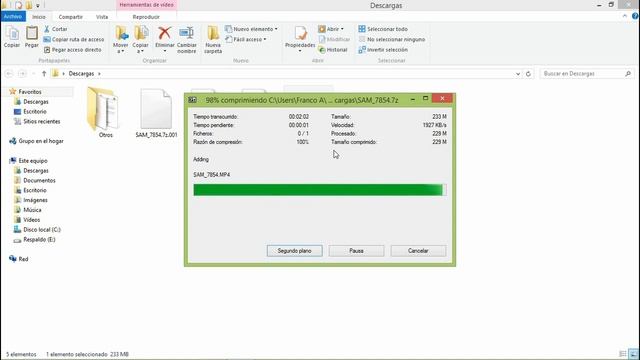This screenshot has width=640, height=360.
Task: Select Cortar in the ribbon
Action: (56, 29)
